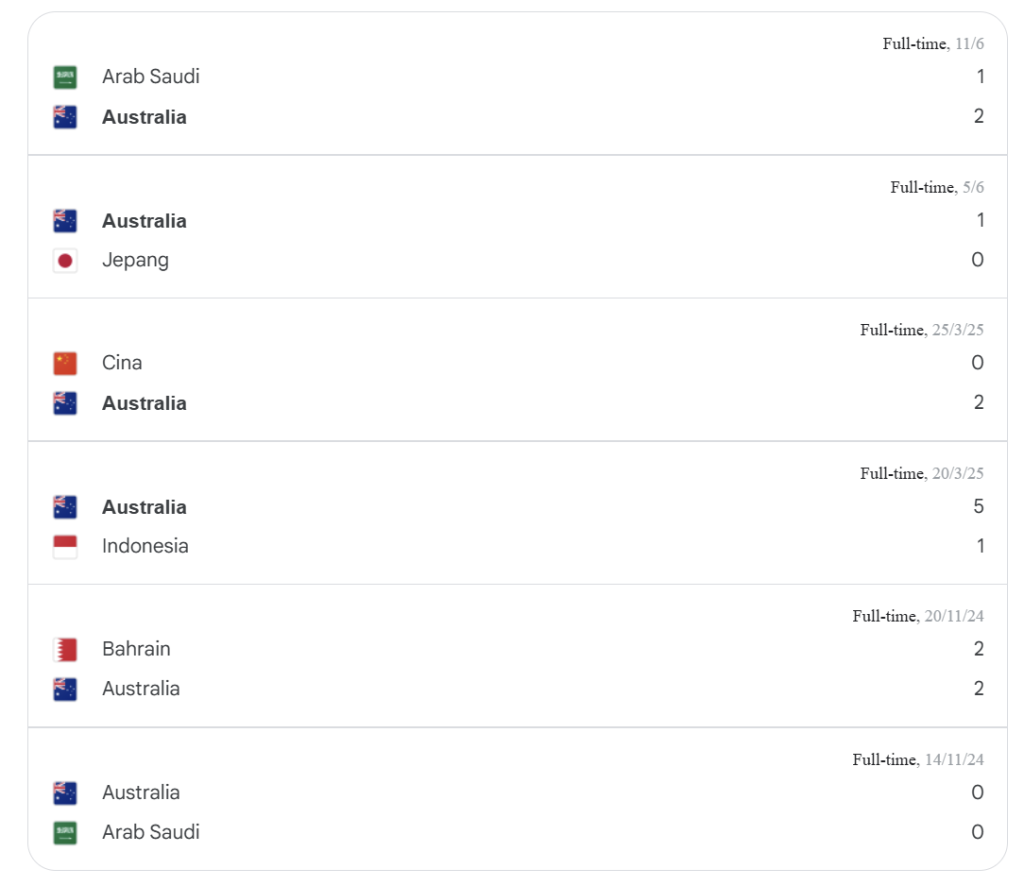Select the Indonesia team name

click(x=145, y=546)
